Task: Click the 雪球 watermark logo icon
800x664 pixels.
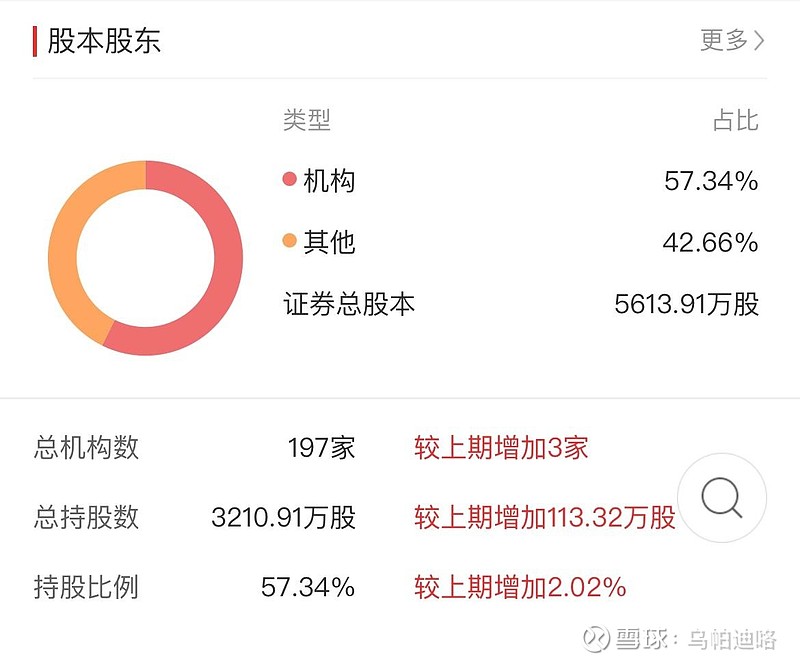Action: click(596, 638)
